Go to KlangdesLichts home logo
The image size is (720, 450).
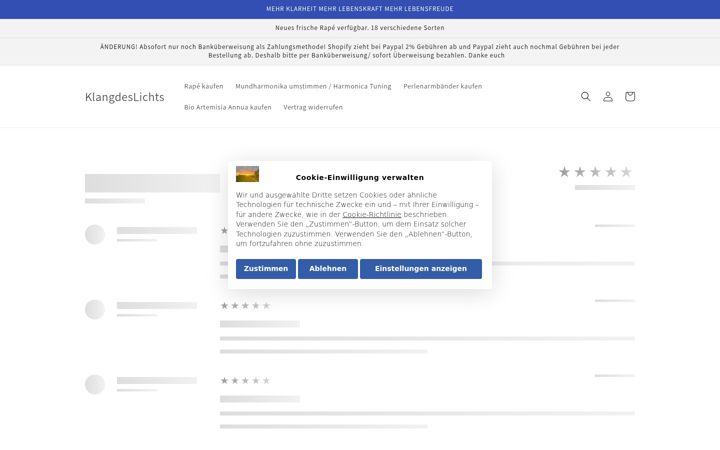pos(124,97)
